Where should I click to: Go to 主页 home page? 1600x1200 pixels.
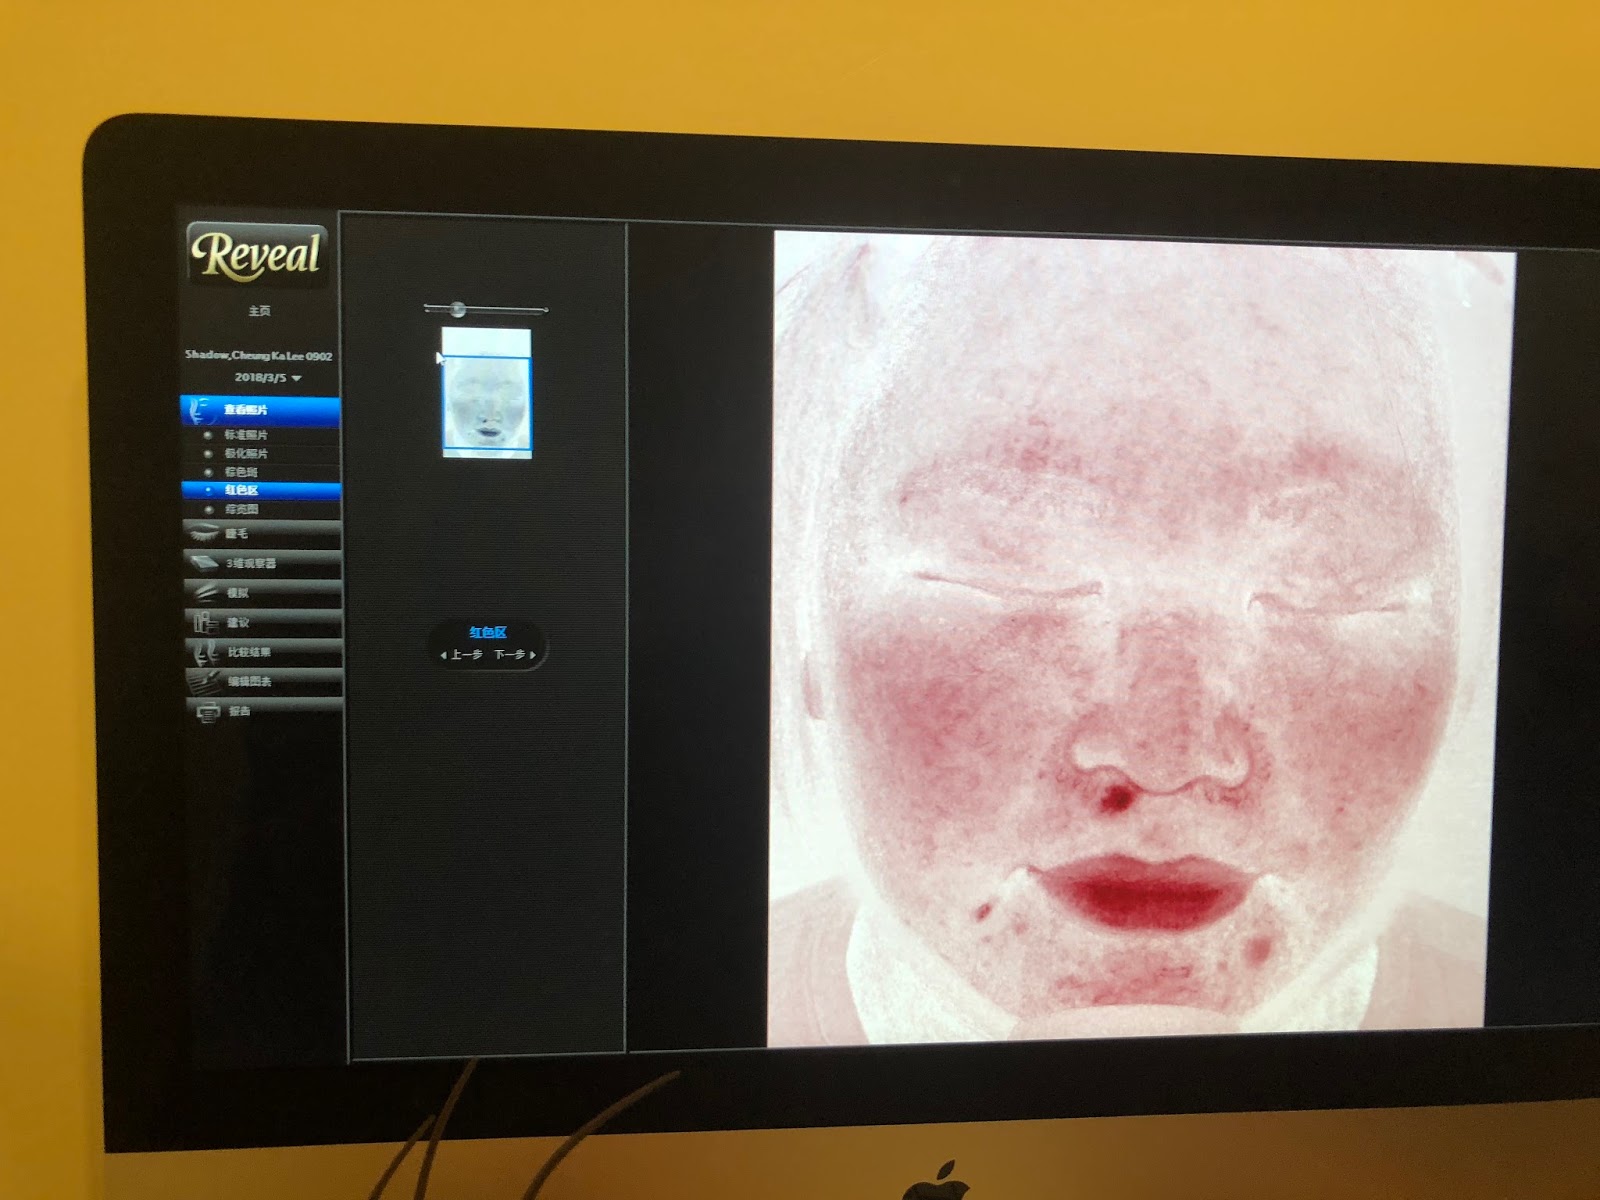click(259, 311)
